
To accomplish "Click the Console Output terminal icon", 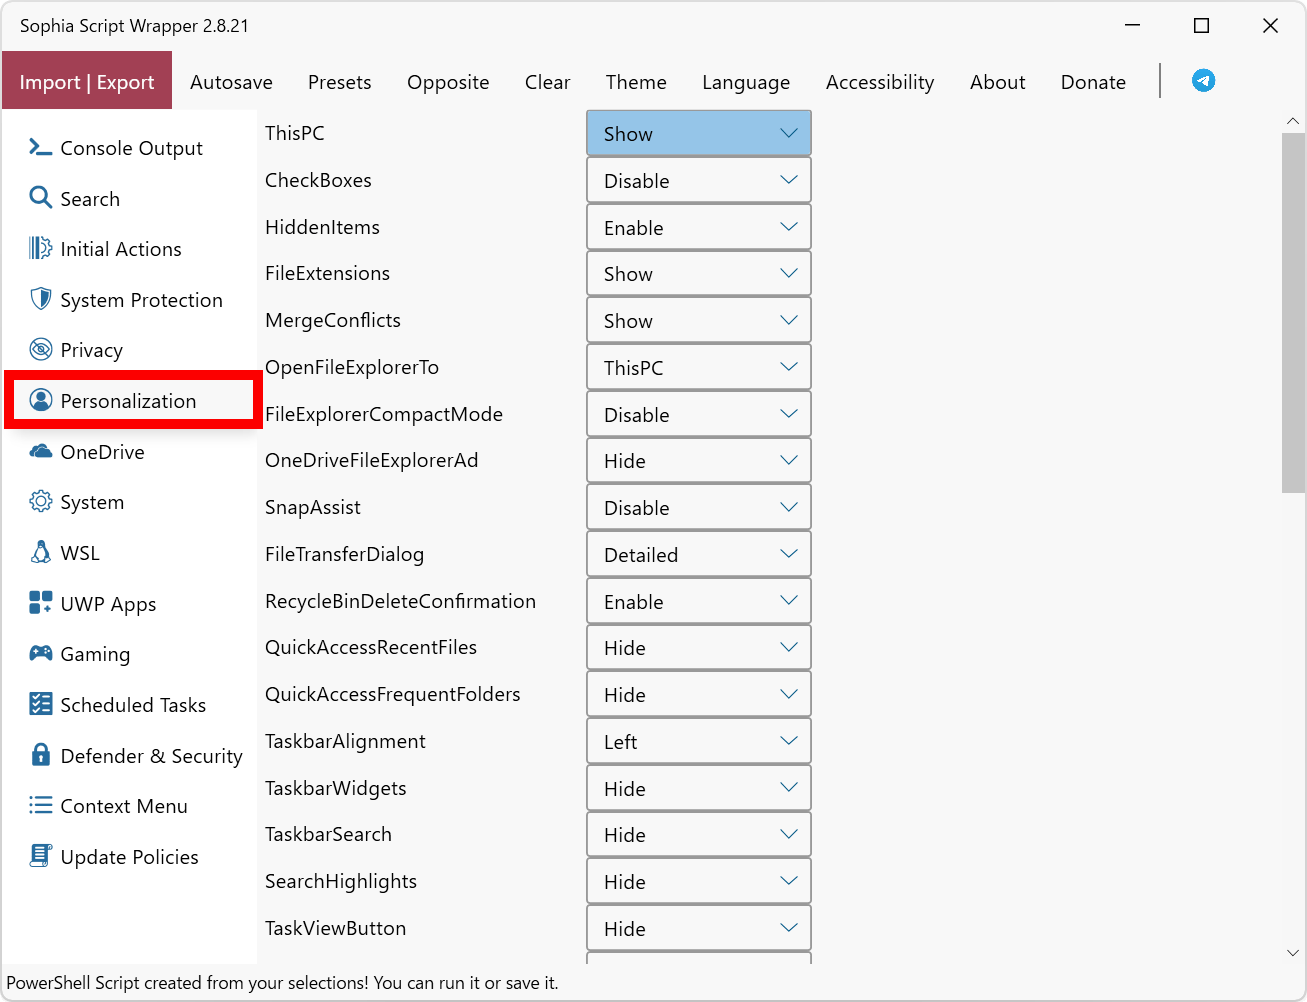I will 40,147.
